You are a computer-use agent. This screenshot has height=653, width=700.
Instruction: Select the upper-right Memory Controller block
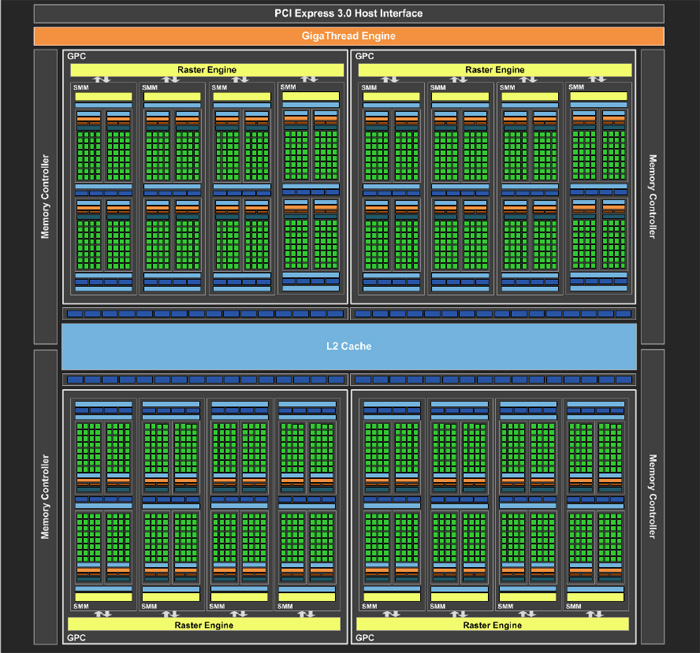[653, 195]
